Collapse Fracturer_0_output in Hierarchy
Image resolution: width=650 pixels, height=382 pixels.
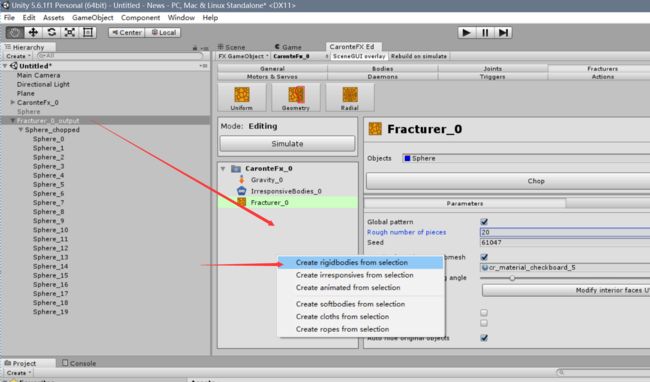pyautogui.click(x=13, y=120)
